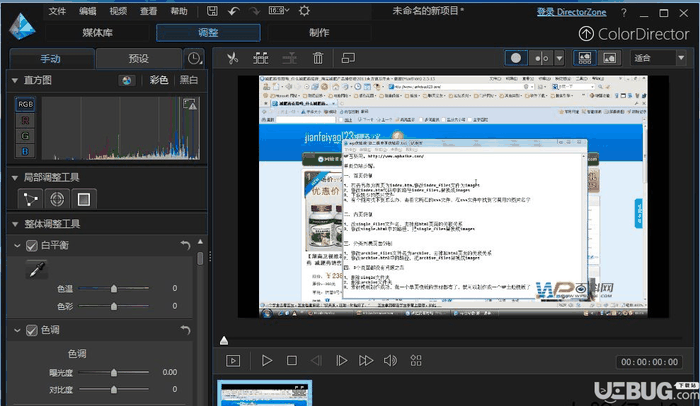Click the playhead marker on timeline
This screenshot has width=700, height=406.
click(x=224, y=341)
